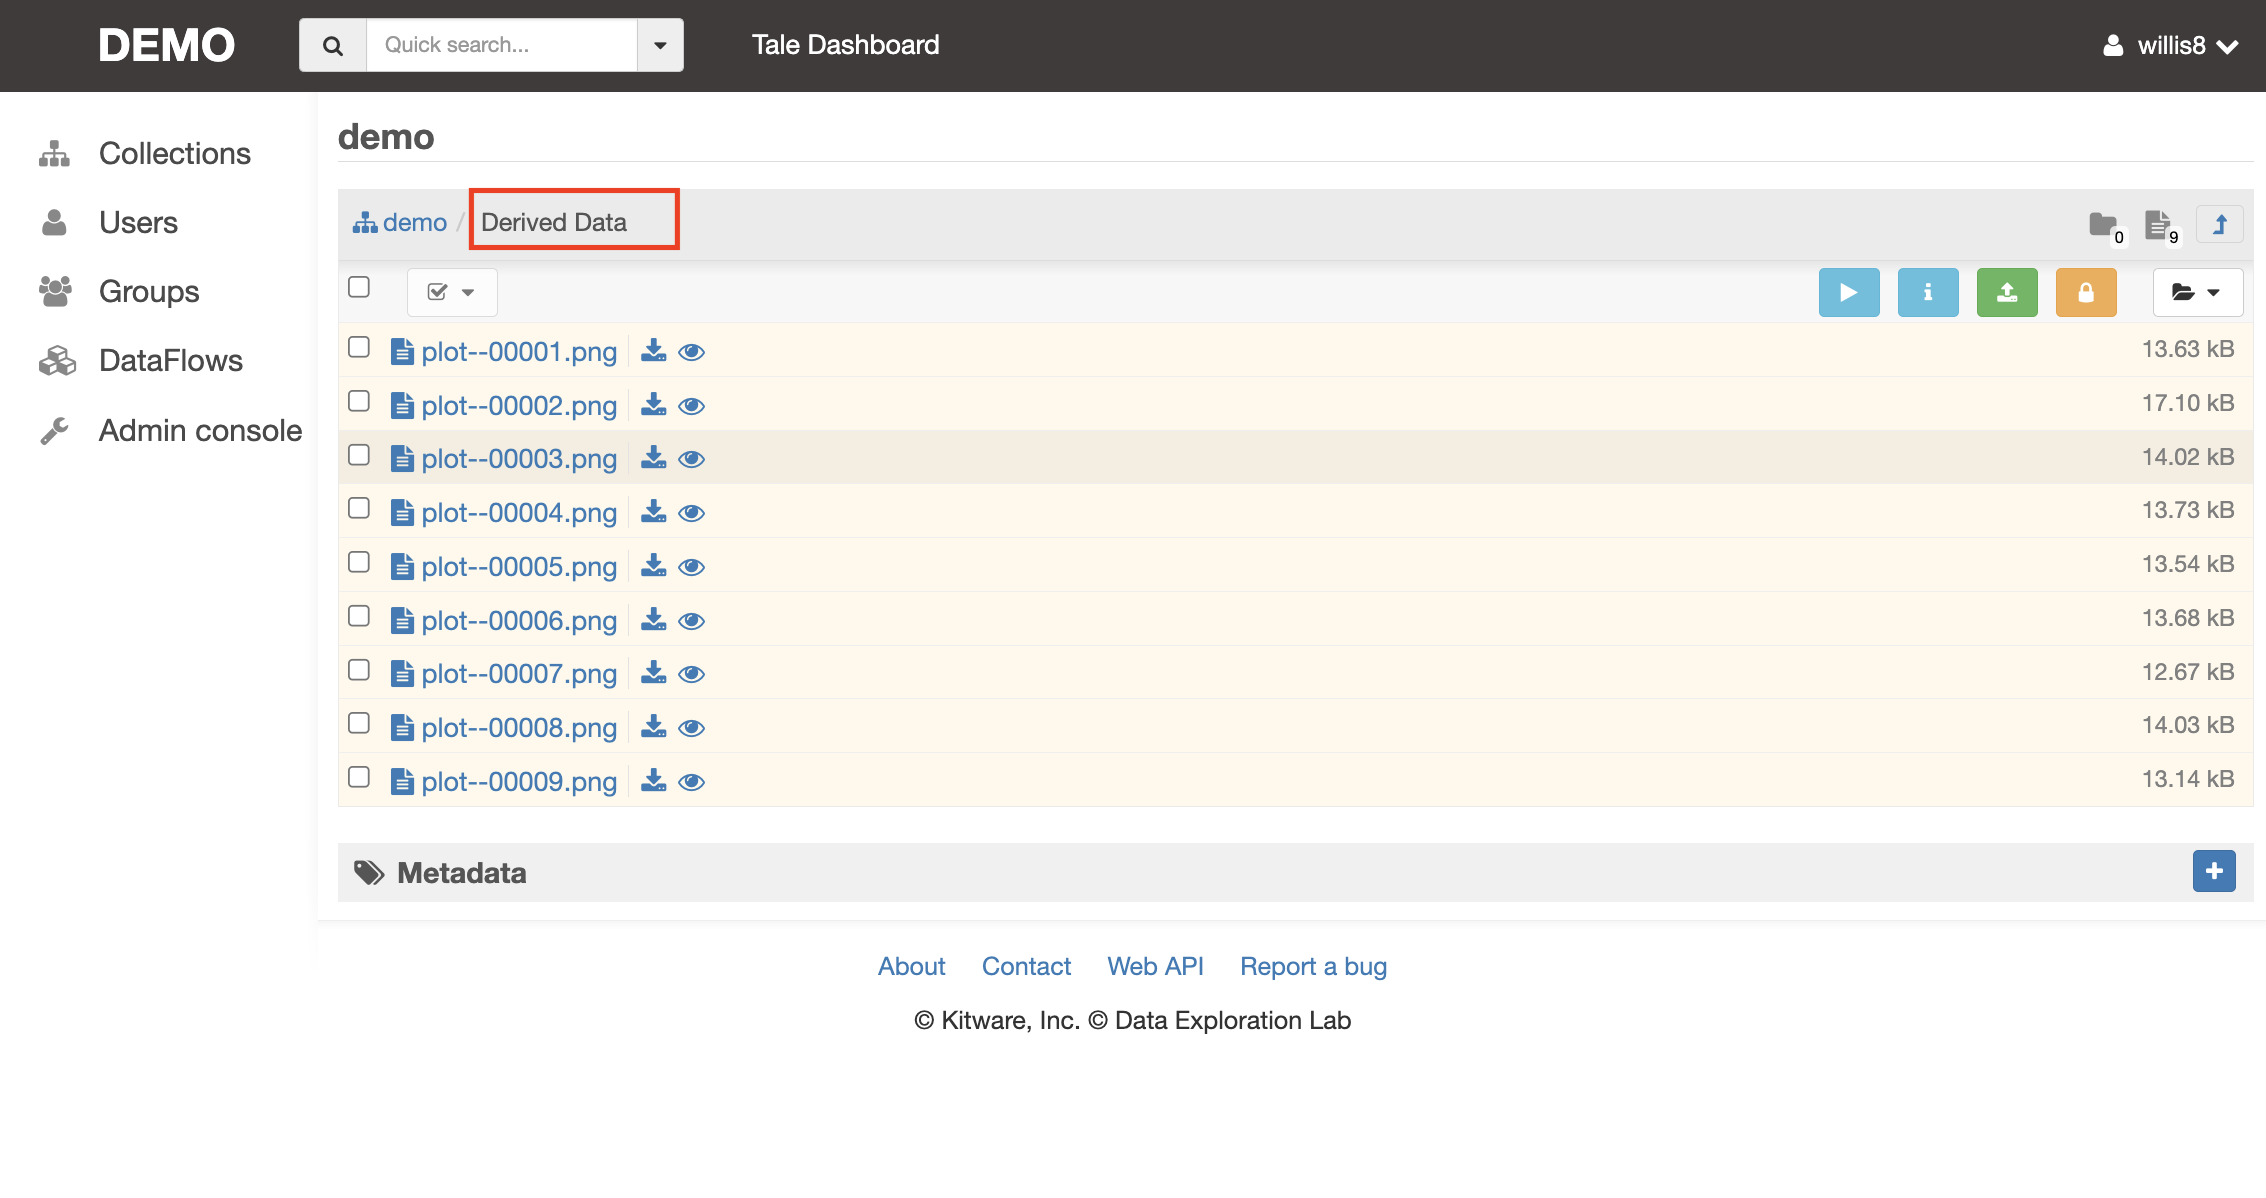The height and width of the screenshot is (1198, 2266).
Task: Select the plot--00007.png checkbox
Action: pos(359,670)
